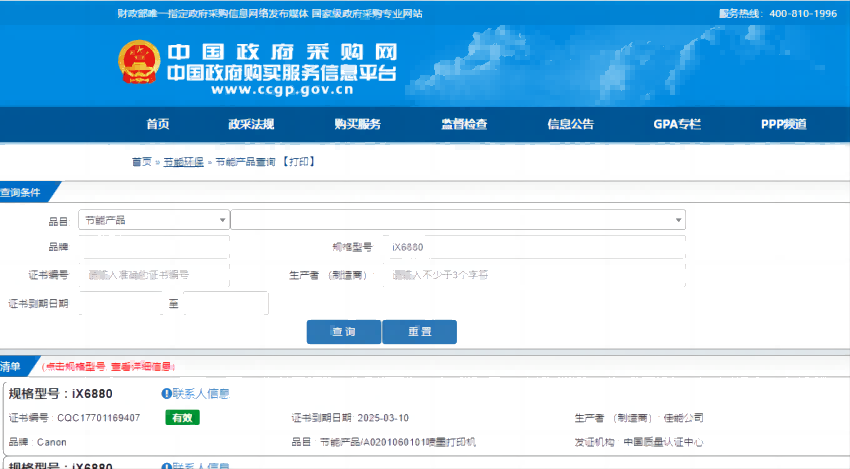
Task: Focus 规格型号 field containing iX6880
Action: pyautogui.click(x=535, y=247)
